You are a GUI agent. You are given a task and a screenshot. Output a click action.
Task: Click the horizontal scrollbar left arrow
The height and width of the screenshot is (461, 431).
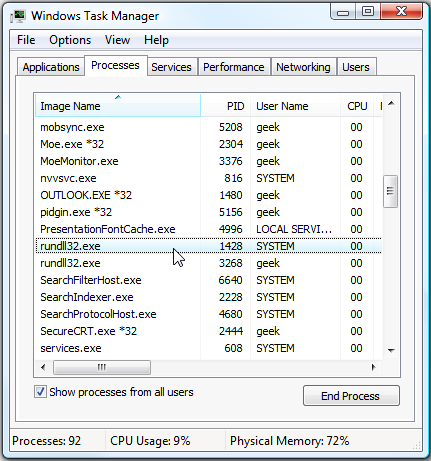tap(43, 367)
